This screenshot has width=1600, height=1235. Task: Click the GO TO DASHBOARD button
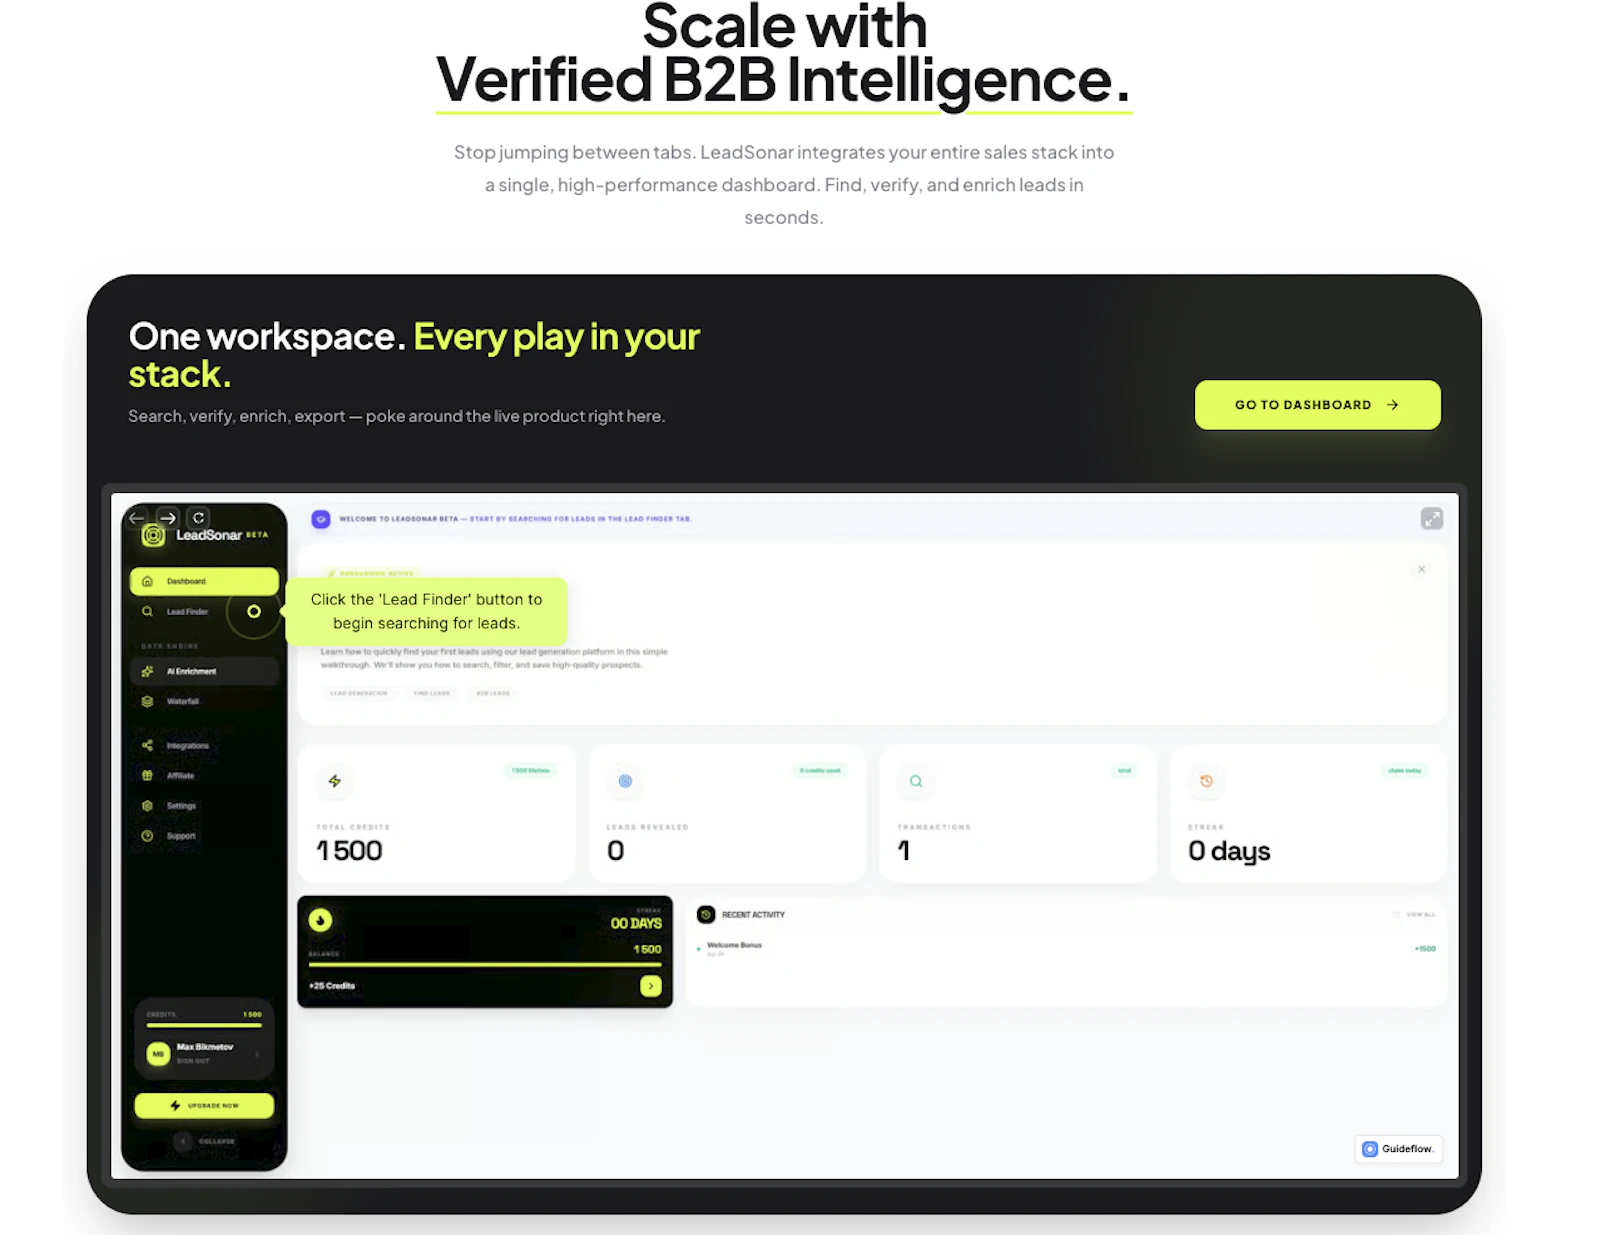(1317, 405)
